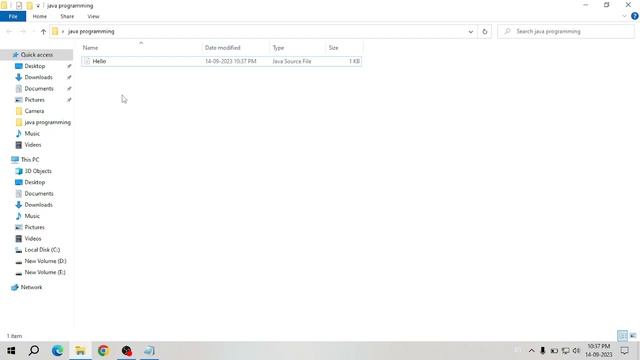Select Quick access in navigation pane
The image size is (640, 360).
[x=37, y=55]
